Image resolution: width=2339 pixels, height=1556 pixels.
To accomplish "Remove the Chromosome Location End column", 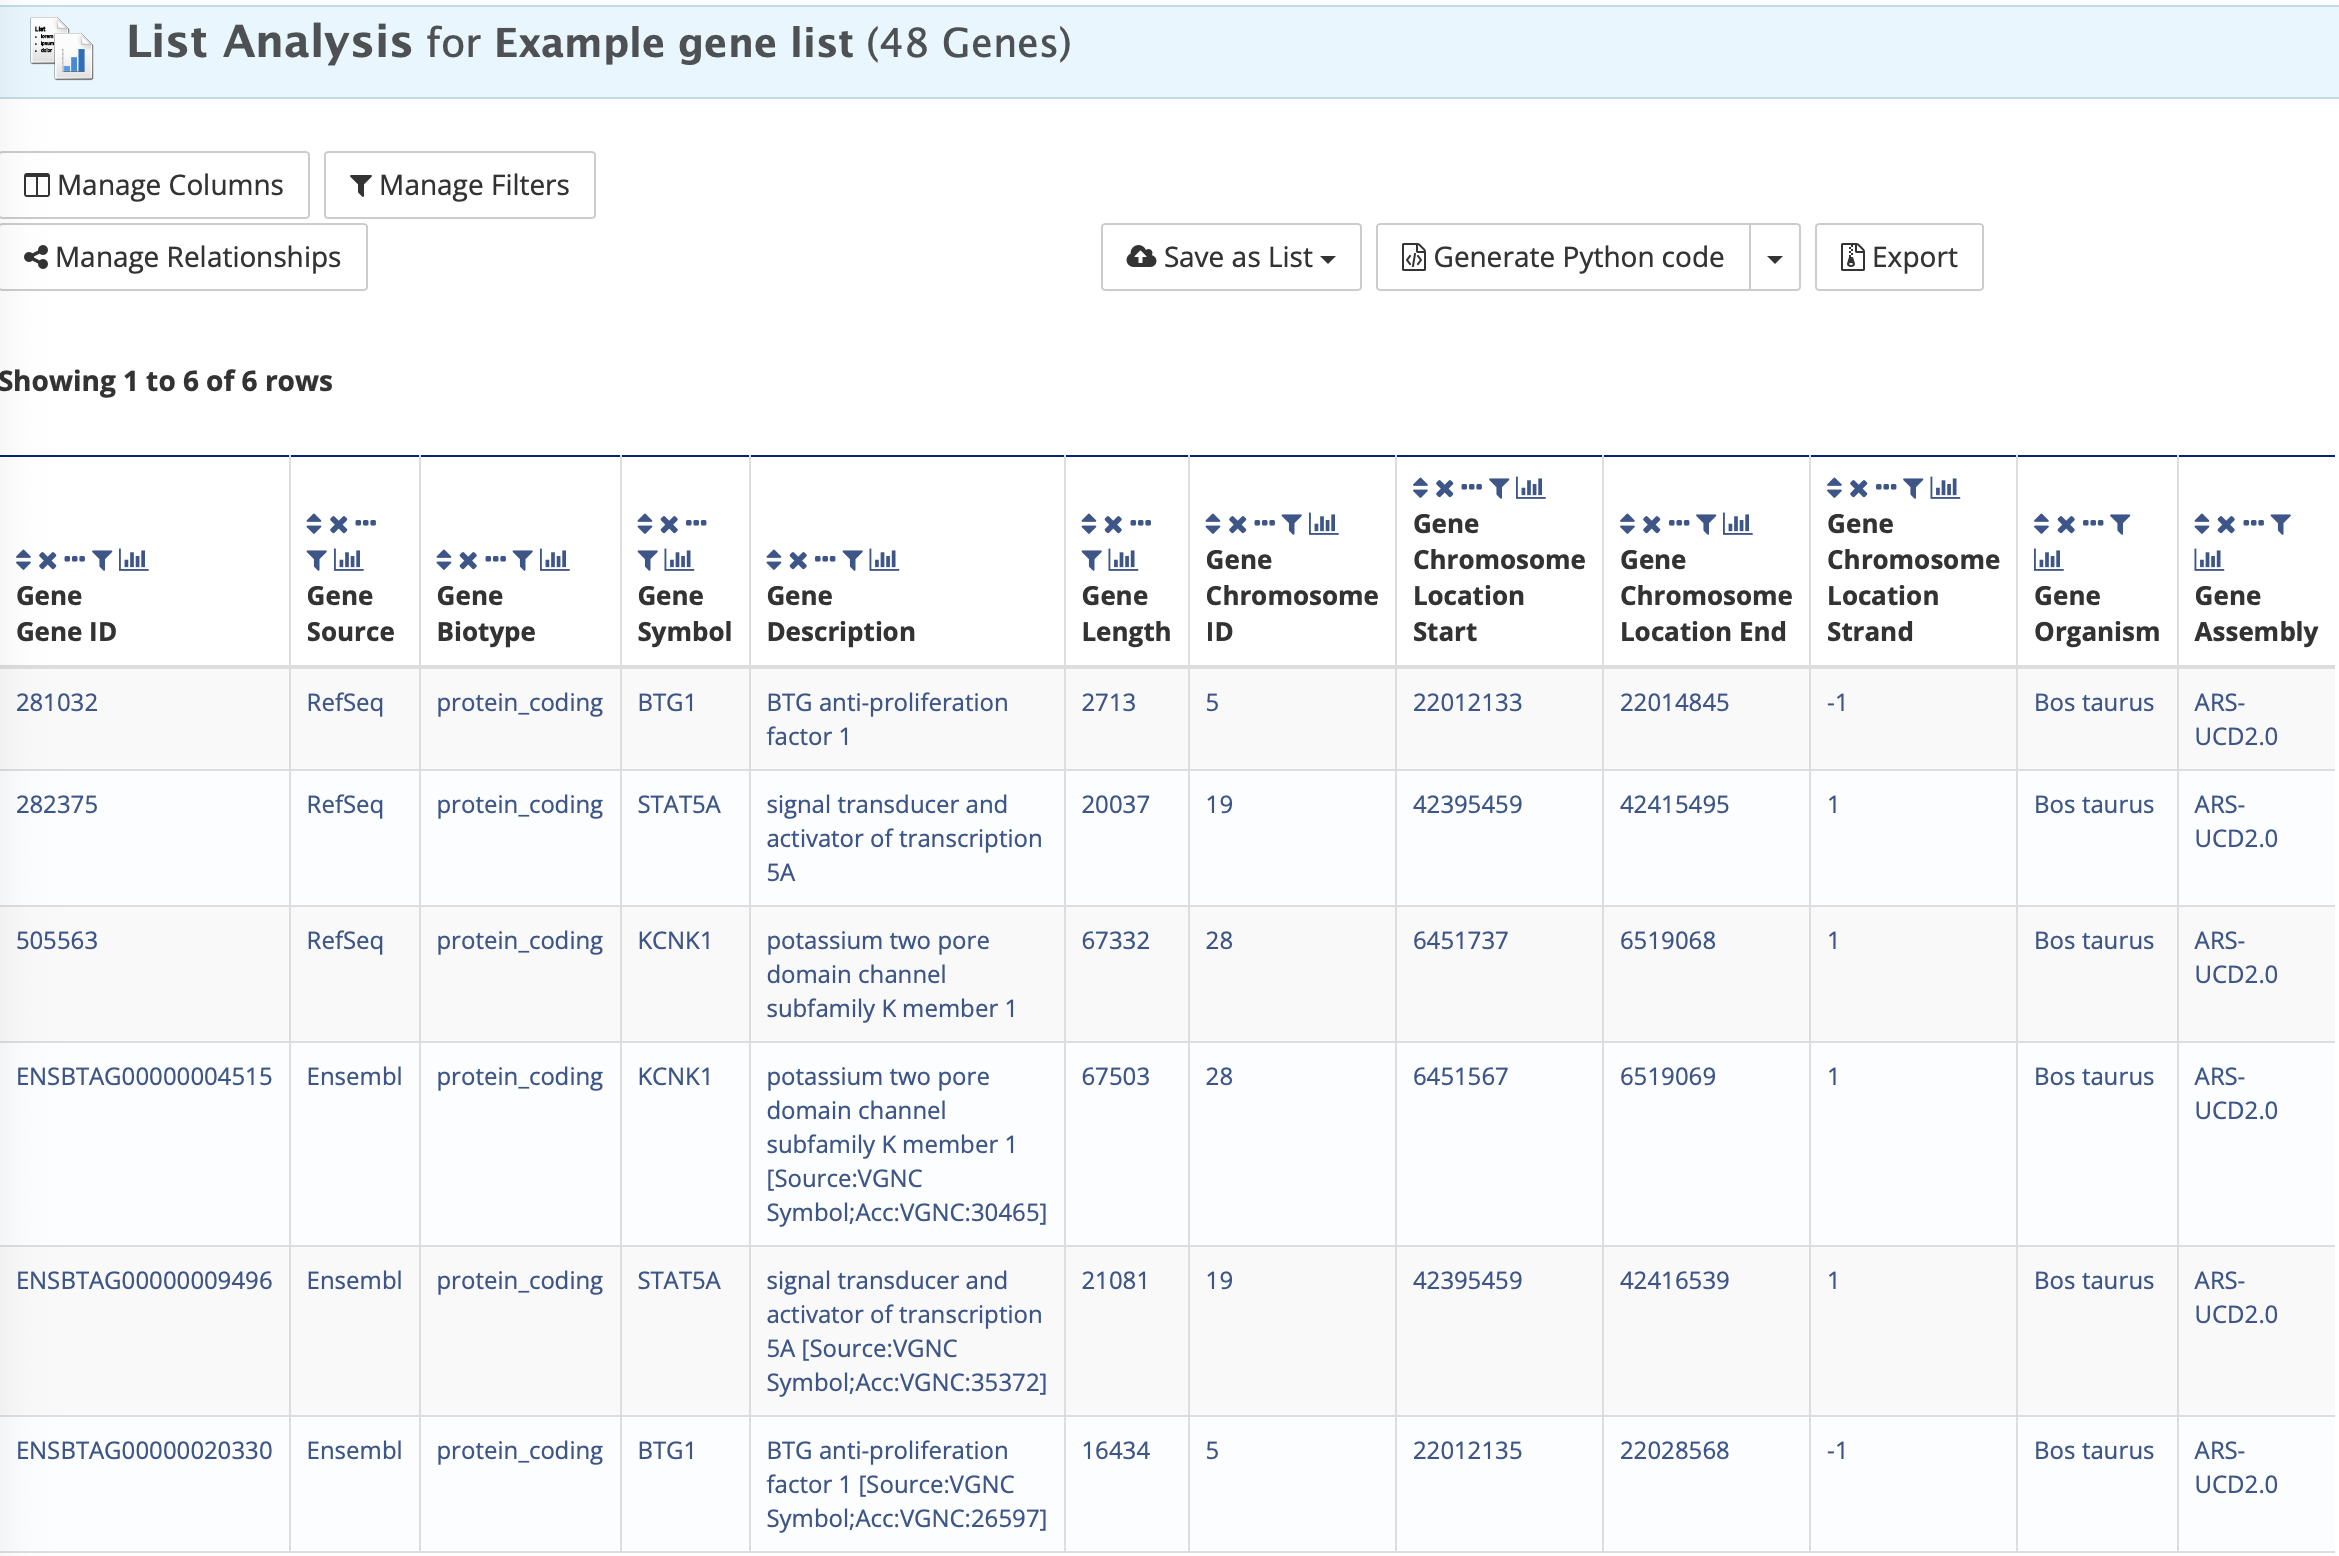I will [1652, 524].
